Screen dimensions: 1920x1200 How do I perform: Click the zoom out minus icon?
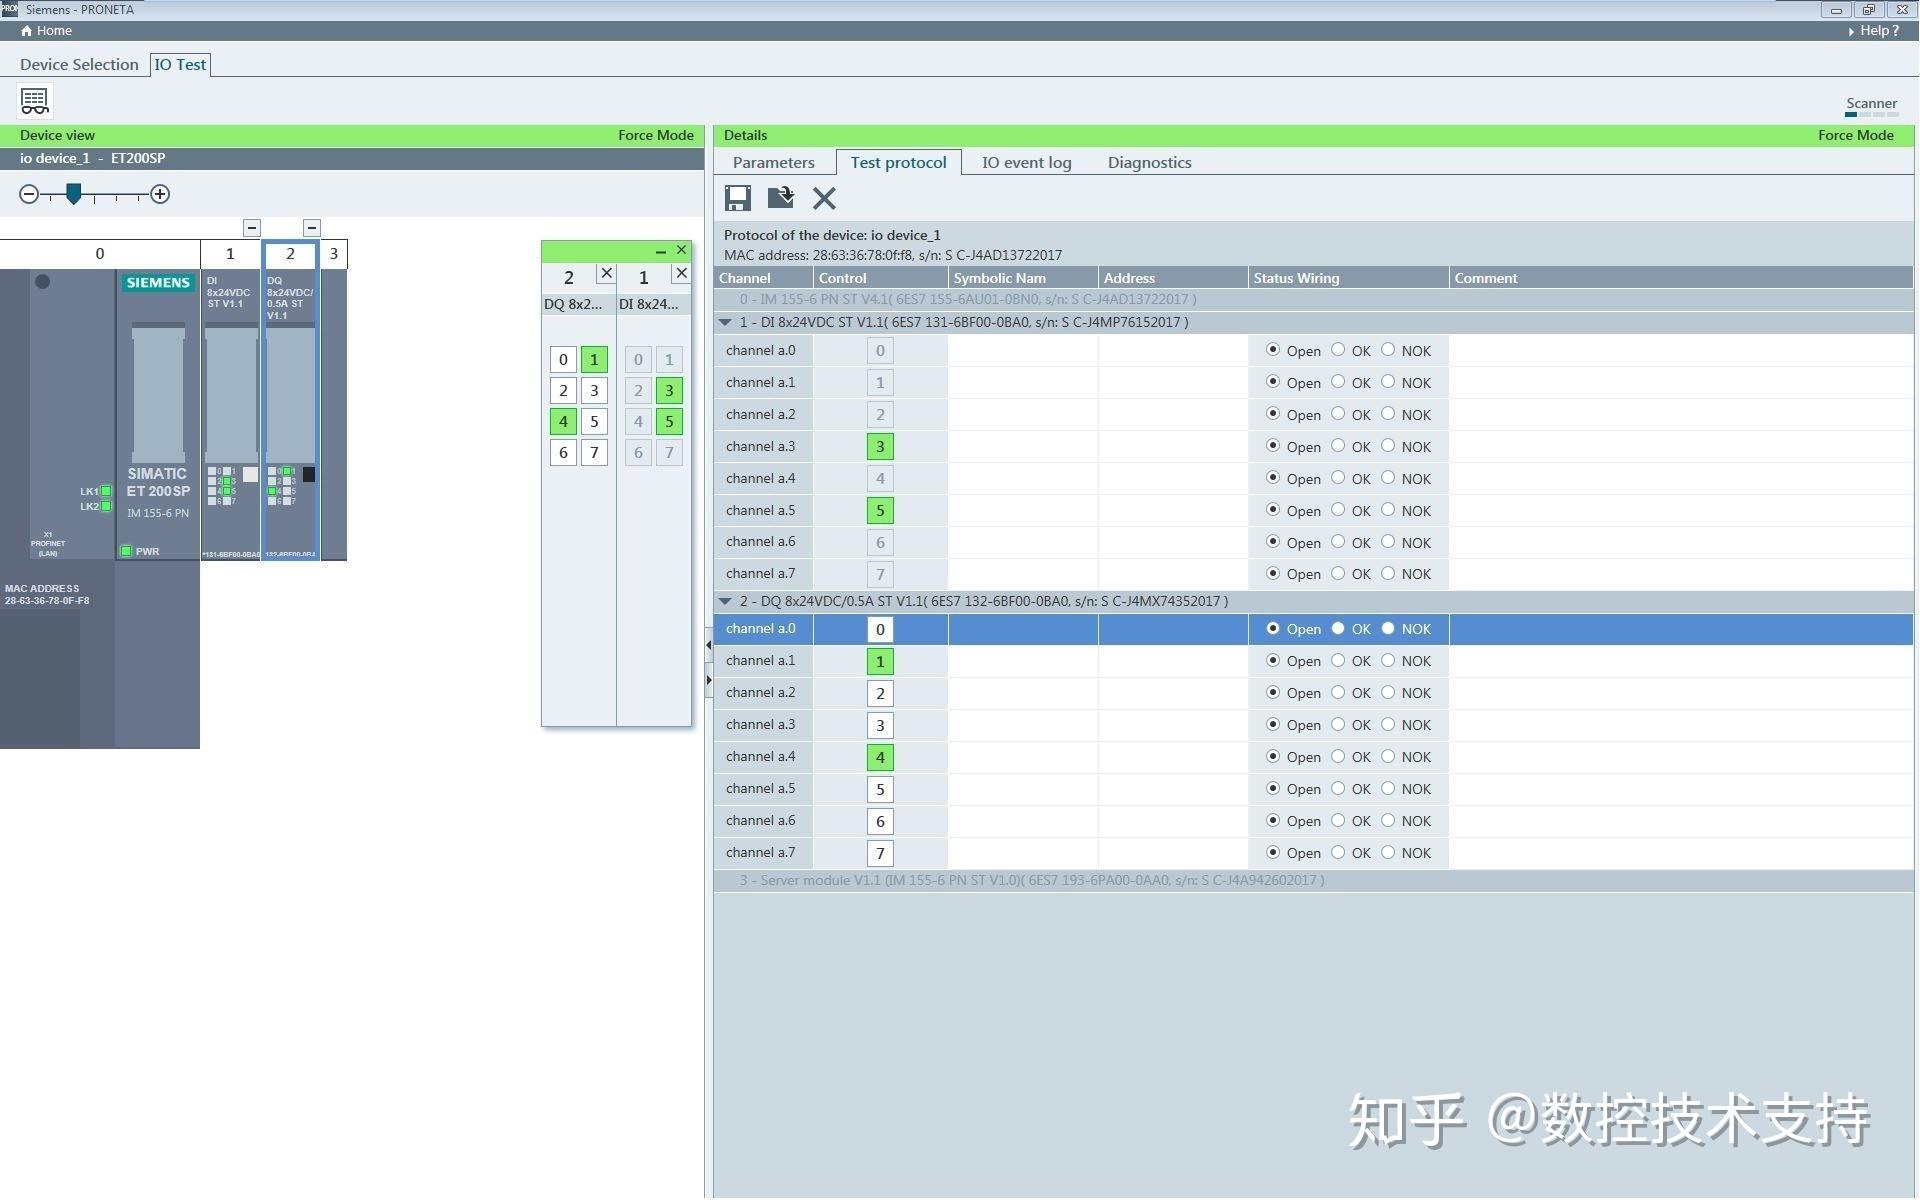[x=29, y=194]
